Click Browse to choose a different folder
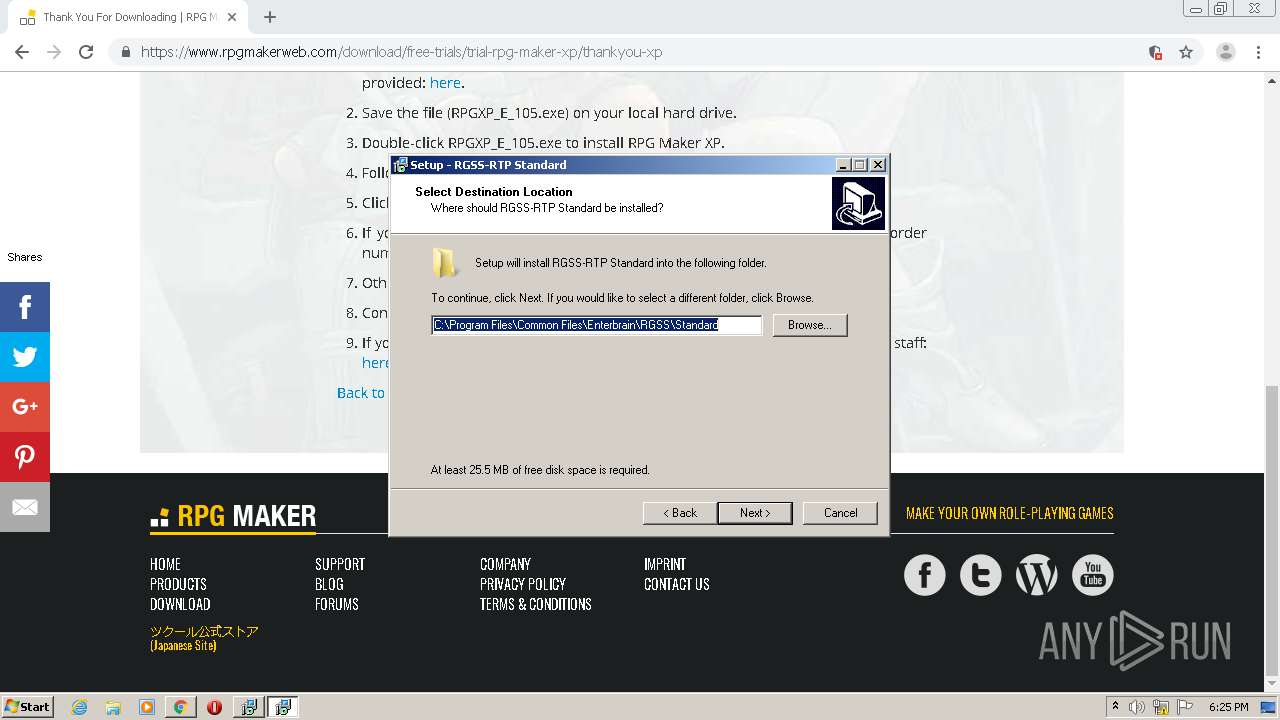 [x=810, y=325]
